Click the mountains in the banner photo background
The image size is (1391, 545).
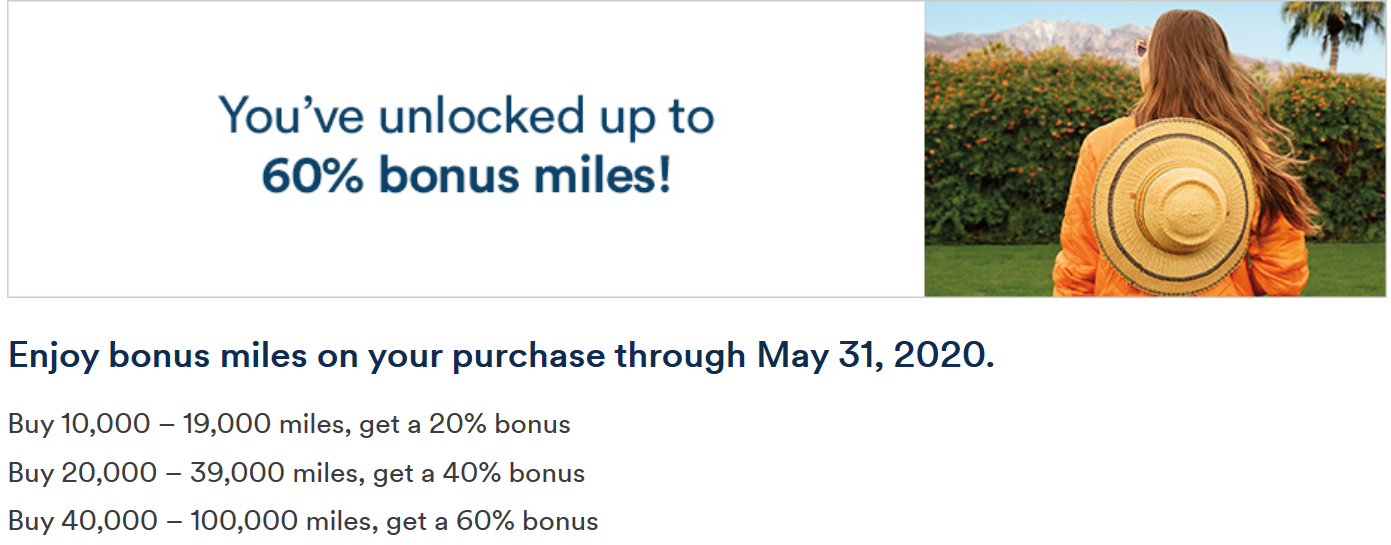(1030, 38)
